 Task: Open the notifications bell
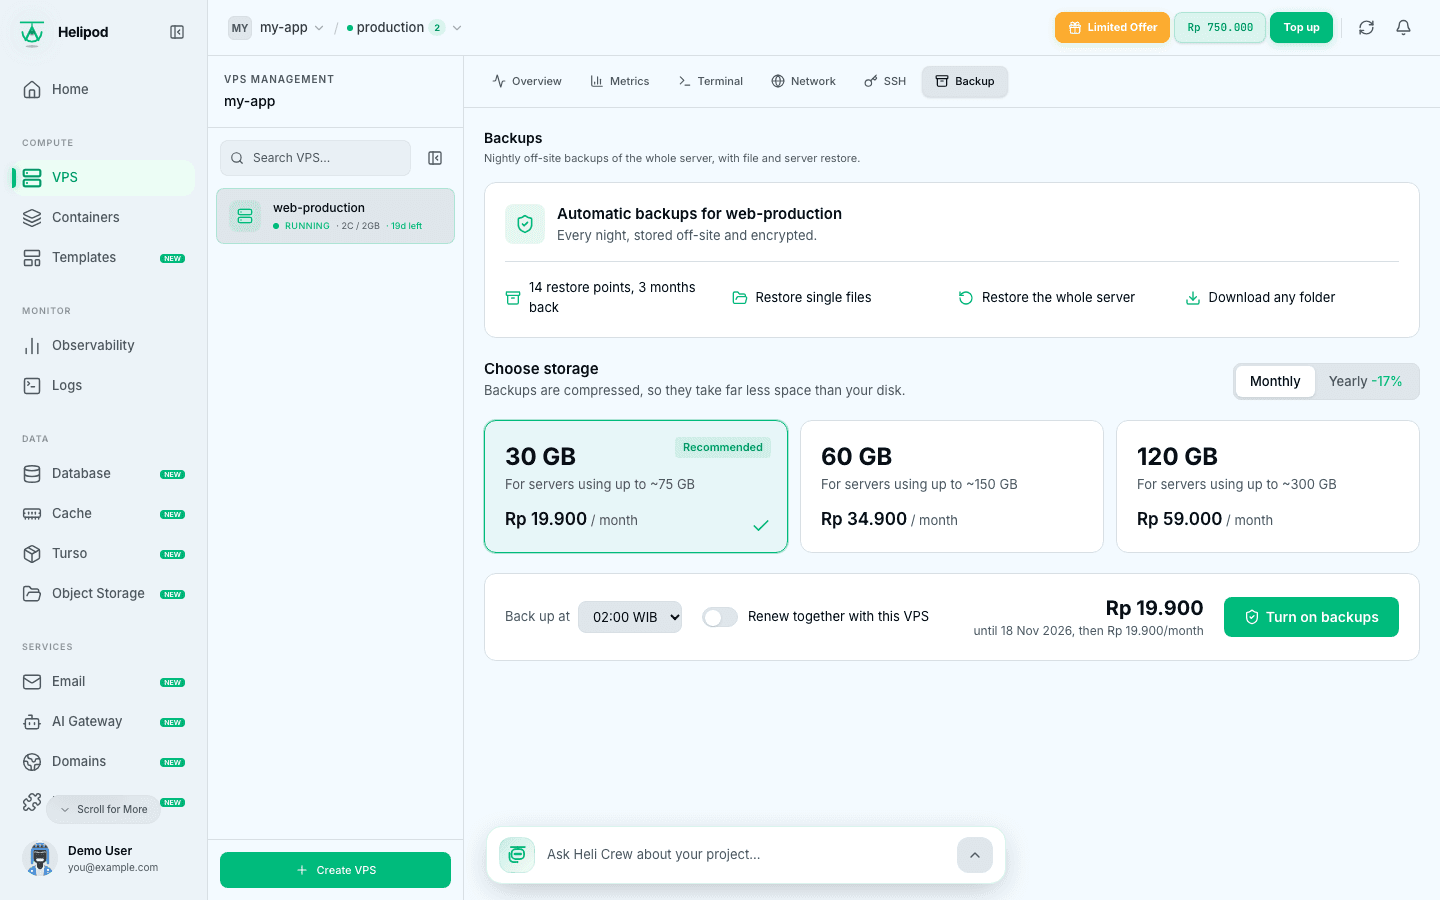(x=1403, y=28)
